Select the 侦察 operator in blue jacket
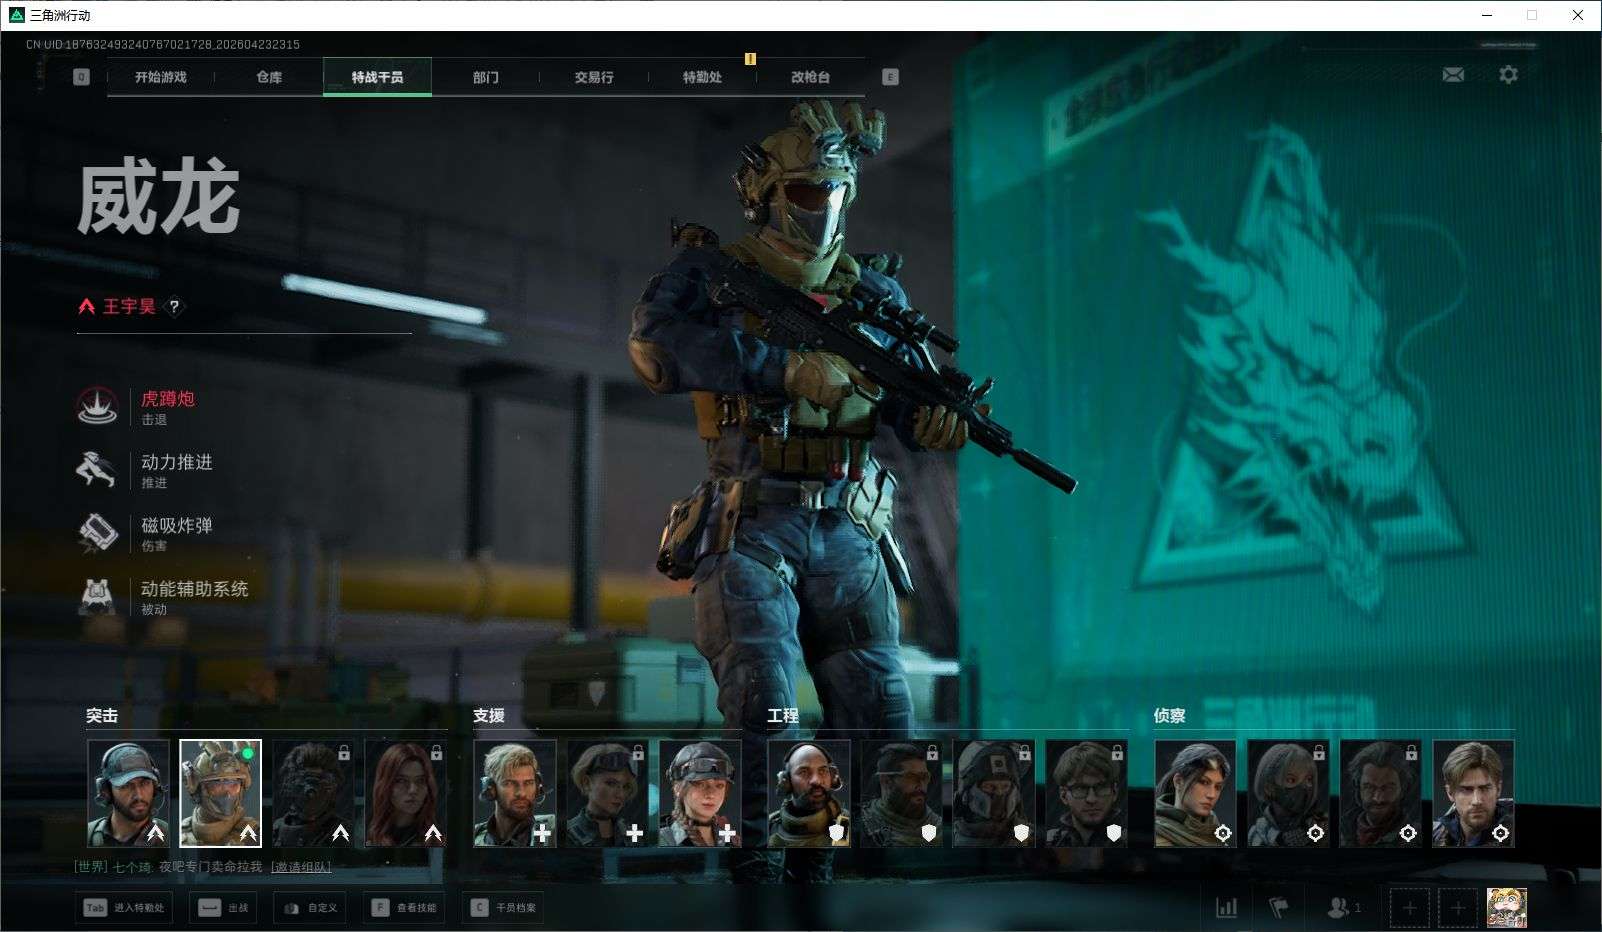Image resolution: width=1602 pixels, height=932 pixels. [1473, 793]
